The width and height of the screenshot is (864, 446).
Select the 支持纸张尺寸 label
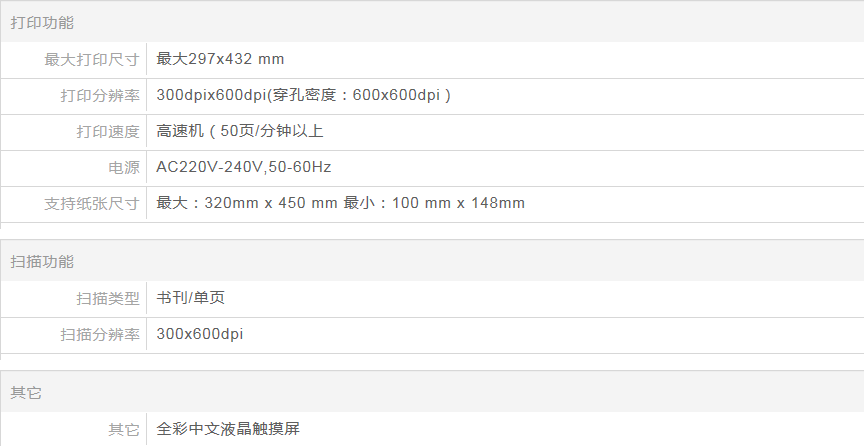(x=92, y=204)
